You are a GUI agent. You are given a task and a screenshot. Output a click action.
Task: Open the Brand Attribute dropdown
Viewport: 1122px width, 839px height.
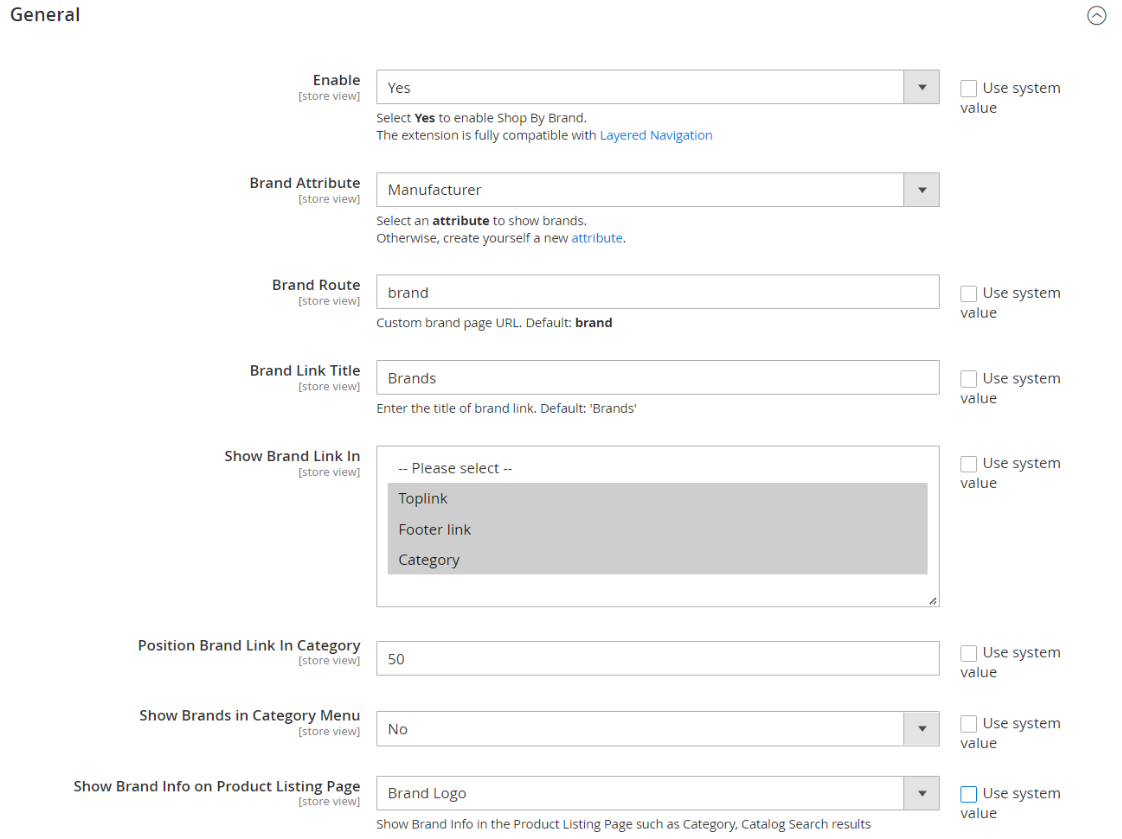click(657, 190)
